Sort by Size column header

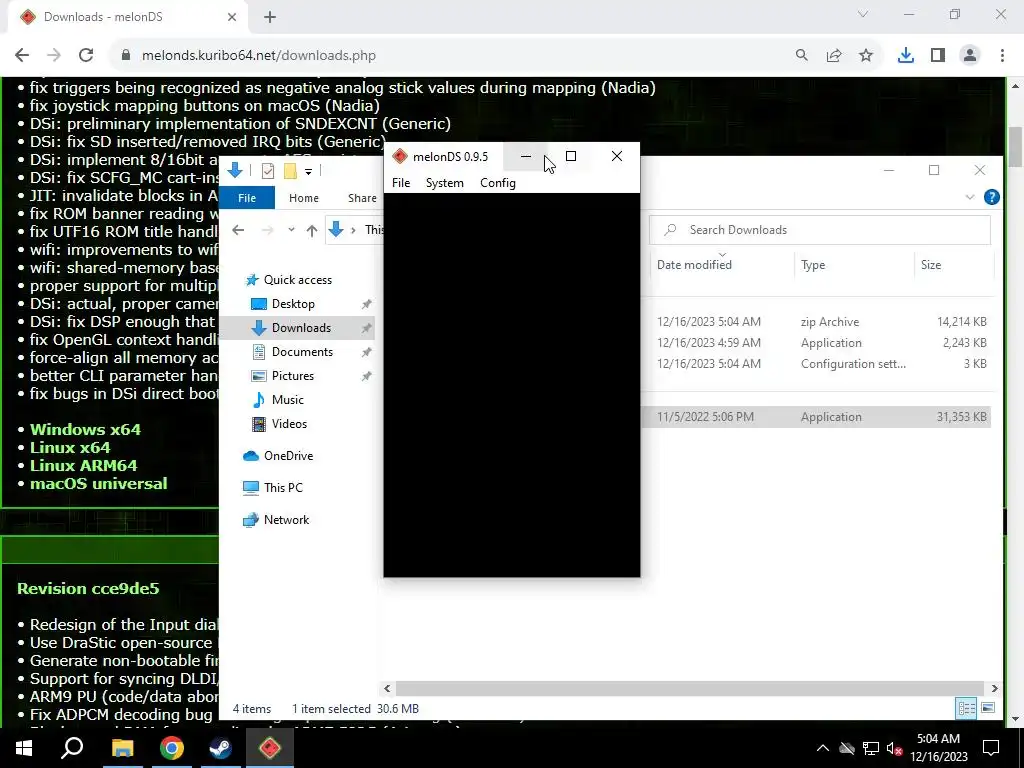[x=931, y=264]
